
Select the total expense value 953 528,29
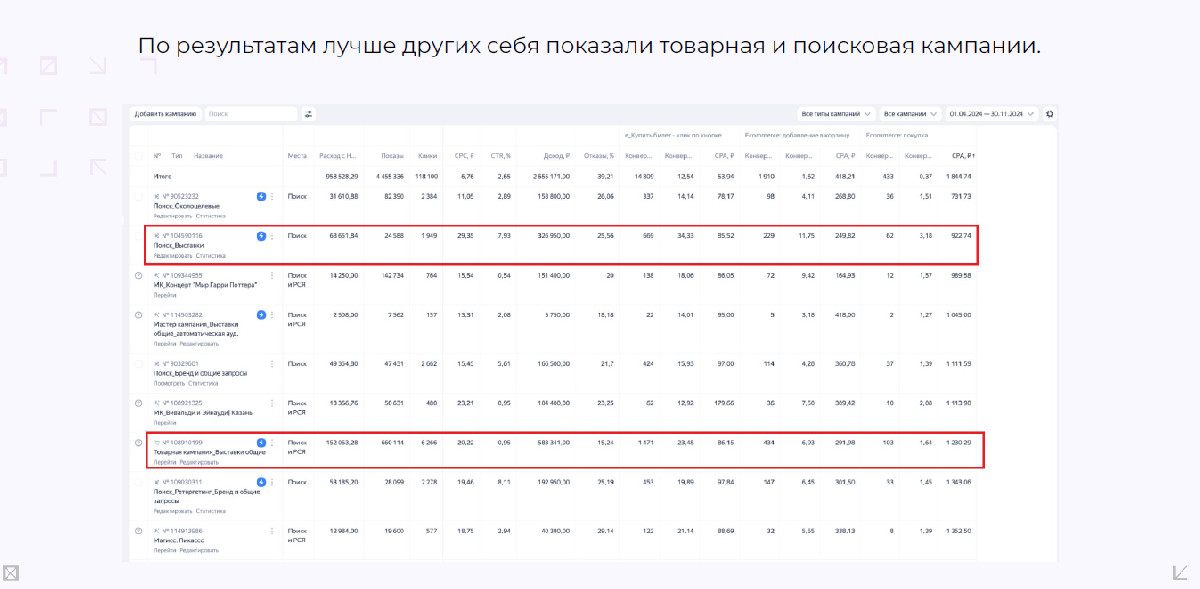coord(342,176)
